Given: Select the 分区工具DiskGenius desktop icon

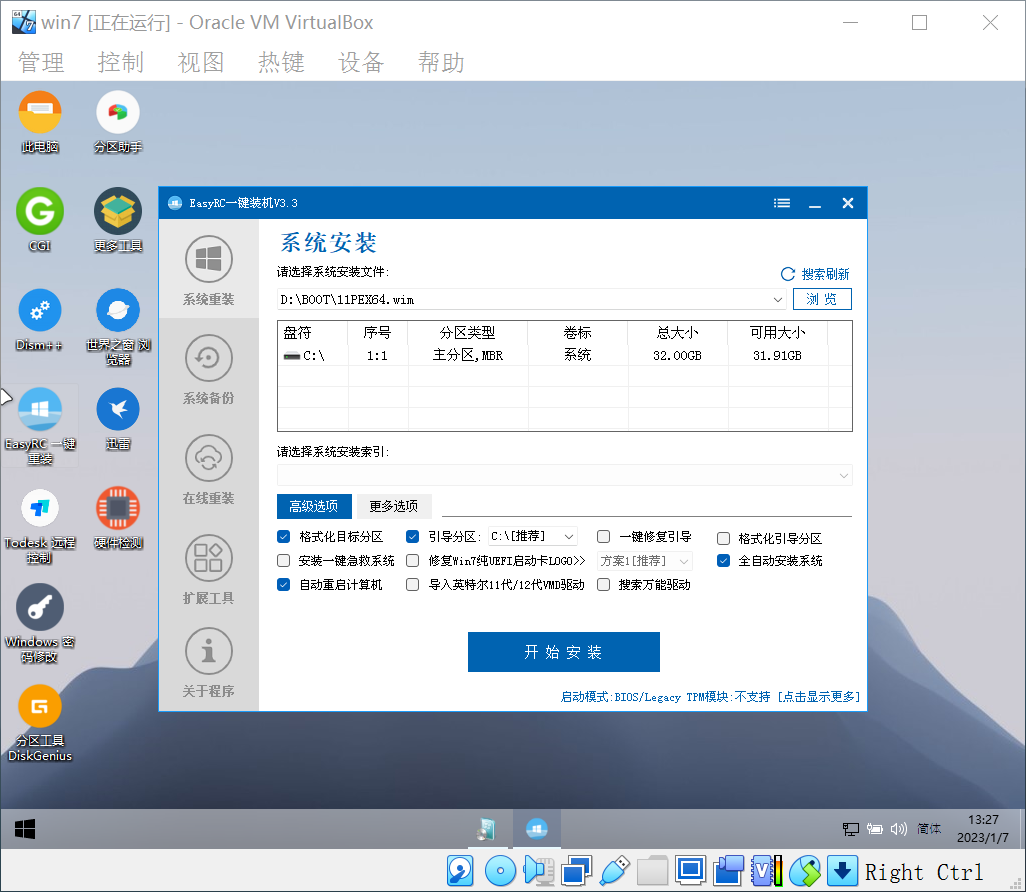Looking at the screenshot, I should coord(40,723).
